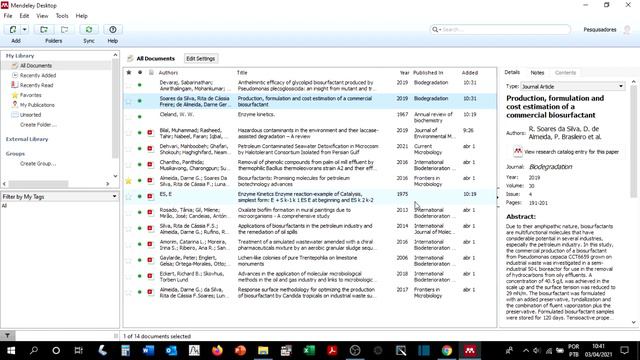The width and height of the screenshot is (640, 360).
Task: Open the Edit menu
Action: 24,16
